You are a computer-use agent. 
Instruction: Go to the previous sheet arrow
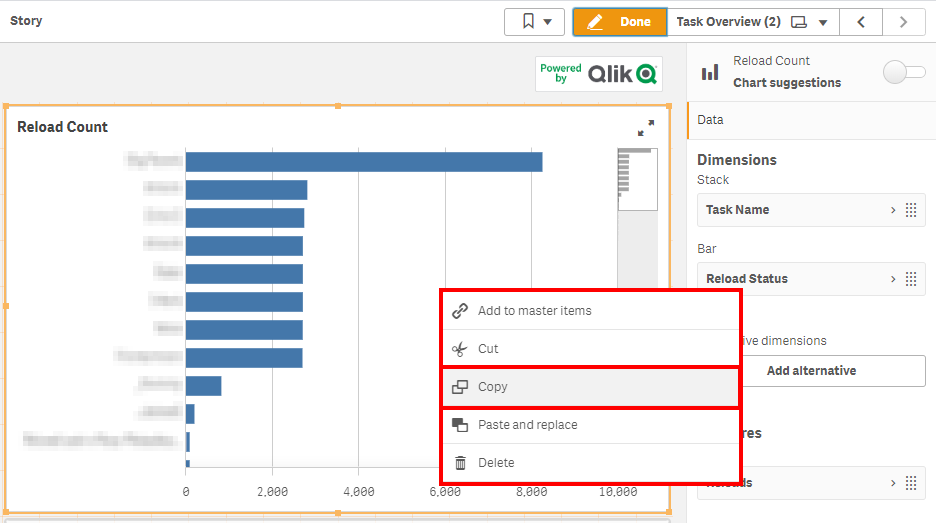point(861,22)
